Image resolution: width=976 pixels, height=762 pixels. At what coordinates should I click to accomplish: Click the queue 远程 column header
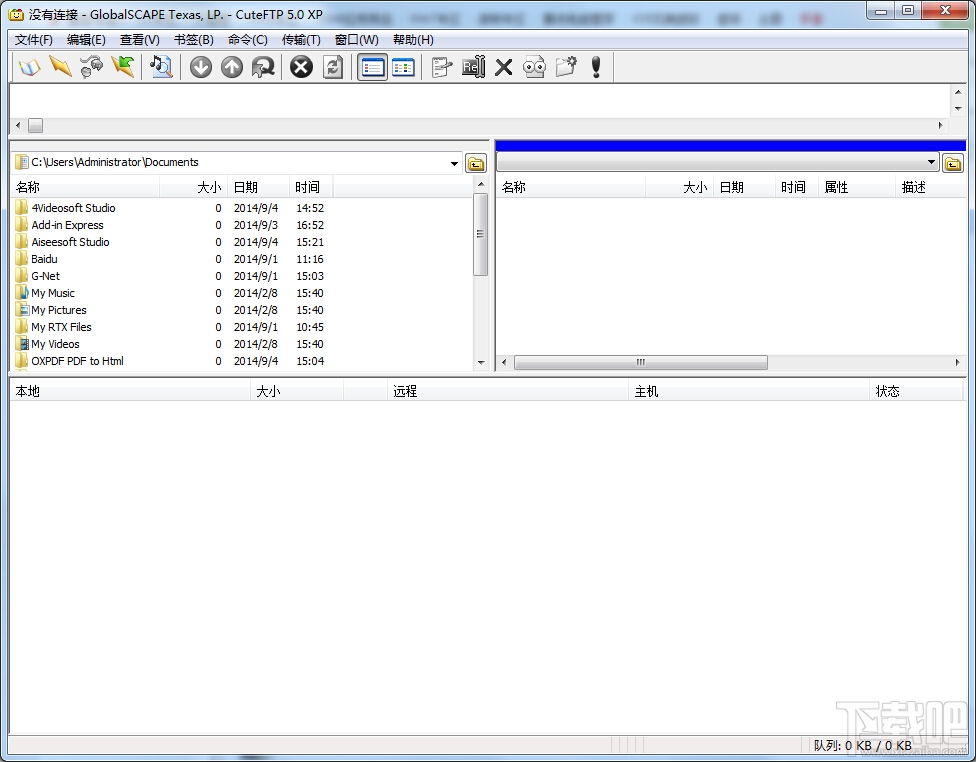[x=508, y=391]
